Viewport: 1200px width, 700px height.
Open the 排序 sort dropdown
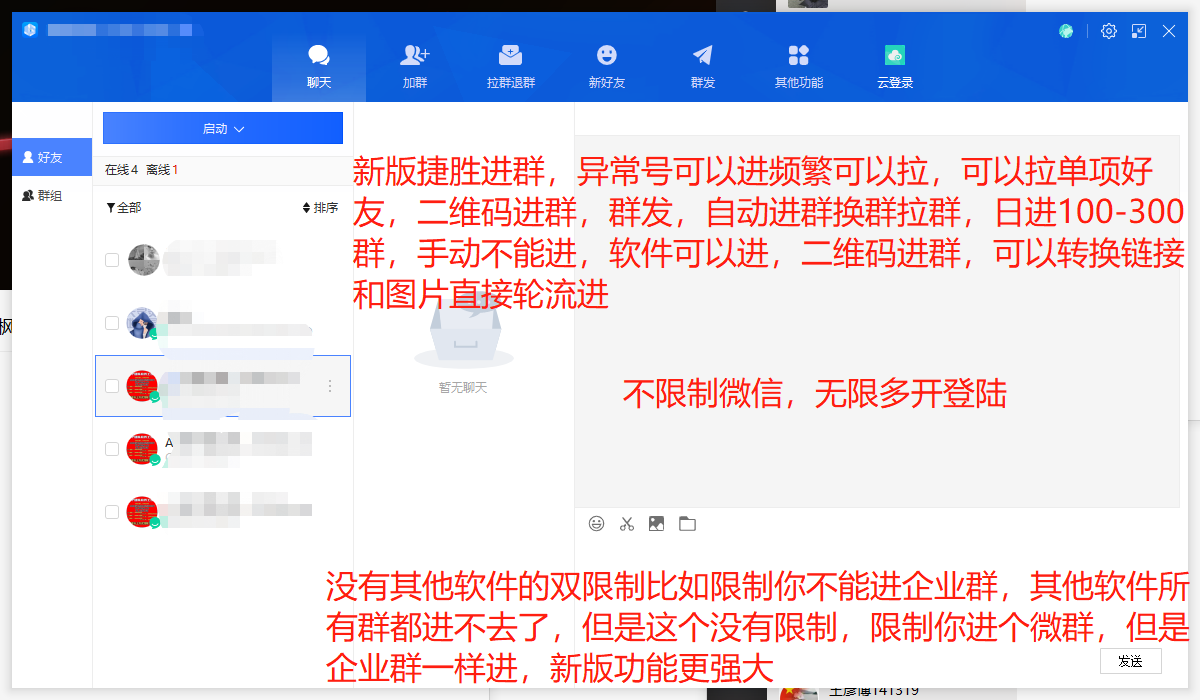[x=320, y=208]
